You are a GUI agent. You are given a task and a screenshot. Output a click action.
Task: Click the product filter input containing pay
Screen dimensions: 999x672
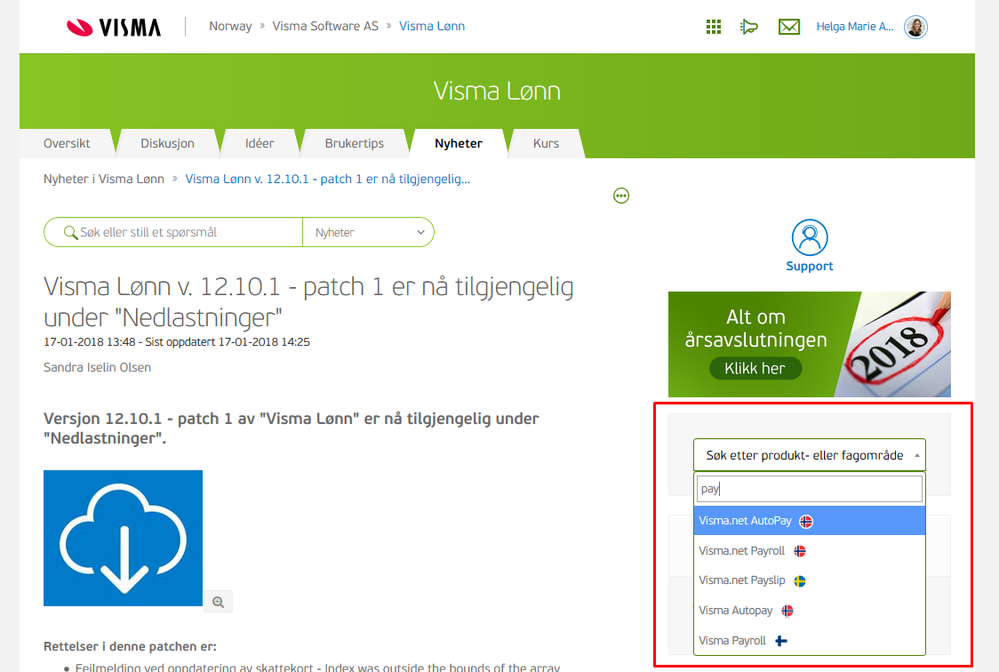pos(809,489)
